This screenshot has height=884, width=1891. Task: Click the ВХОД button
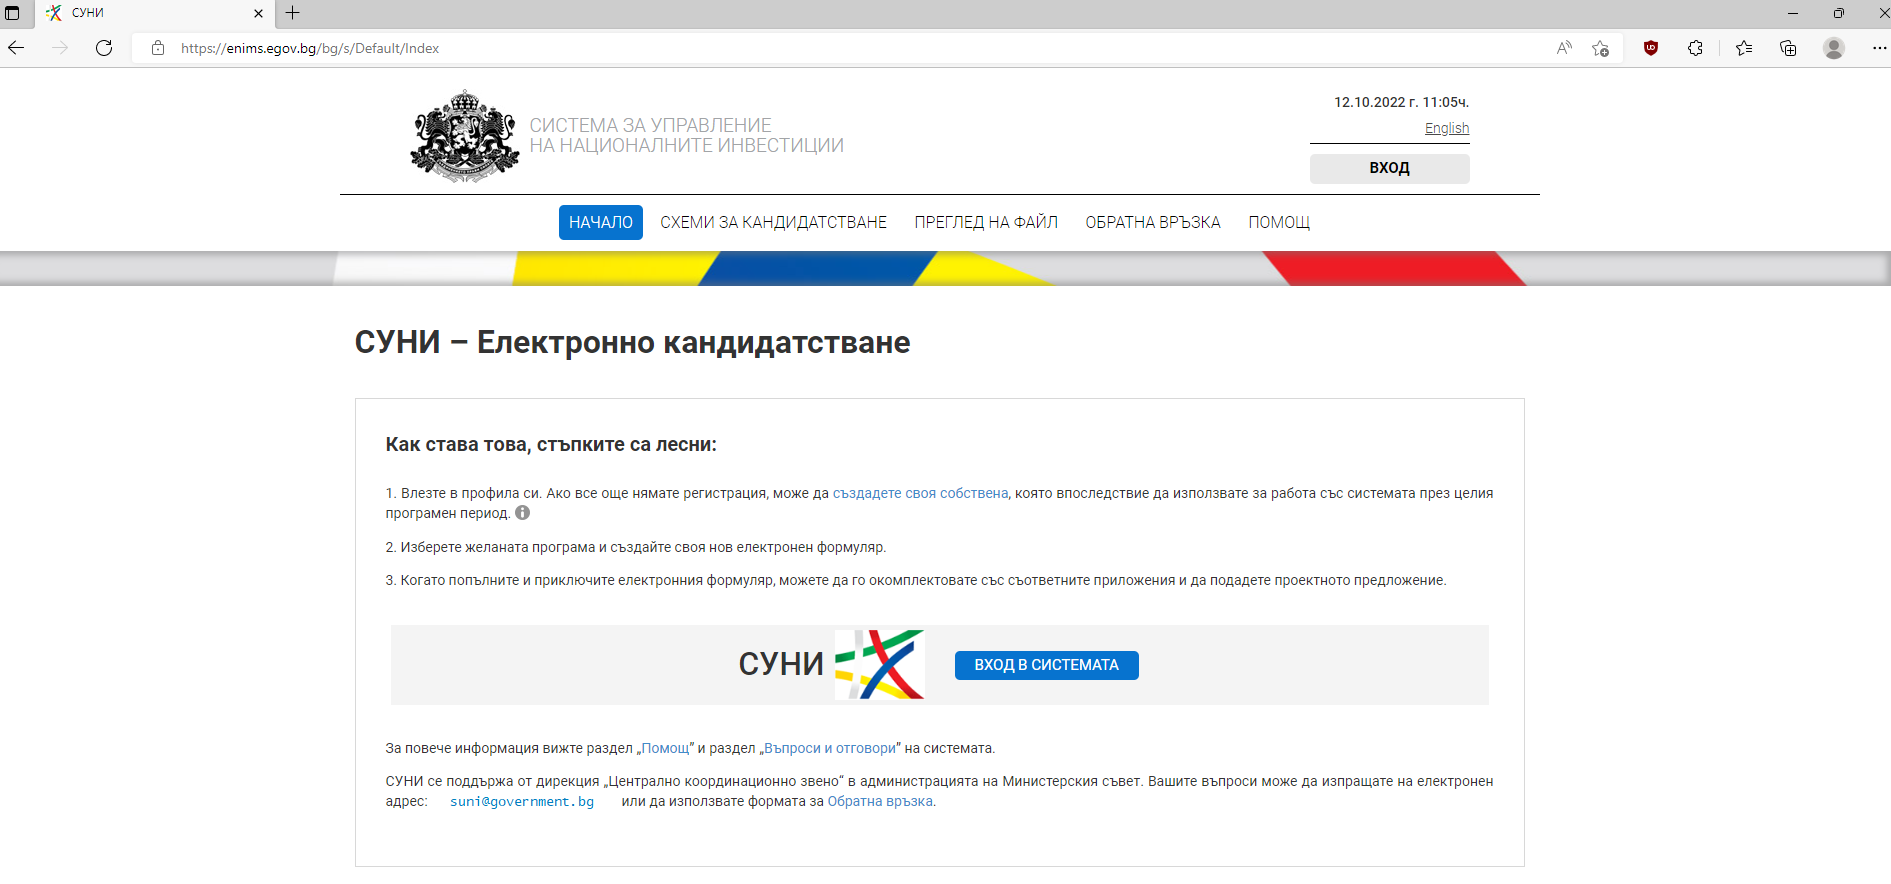click(1389, 168)
